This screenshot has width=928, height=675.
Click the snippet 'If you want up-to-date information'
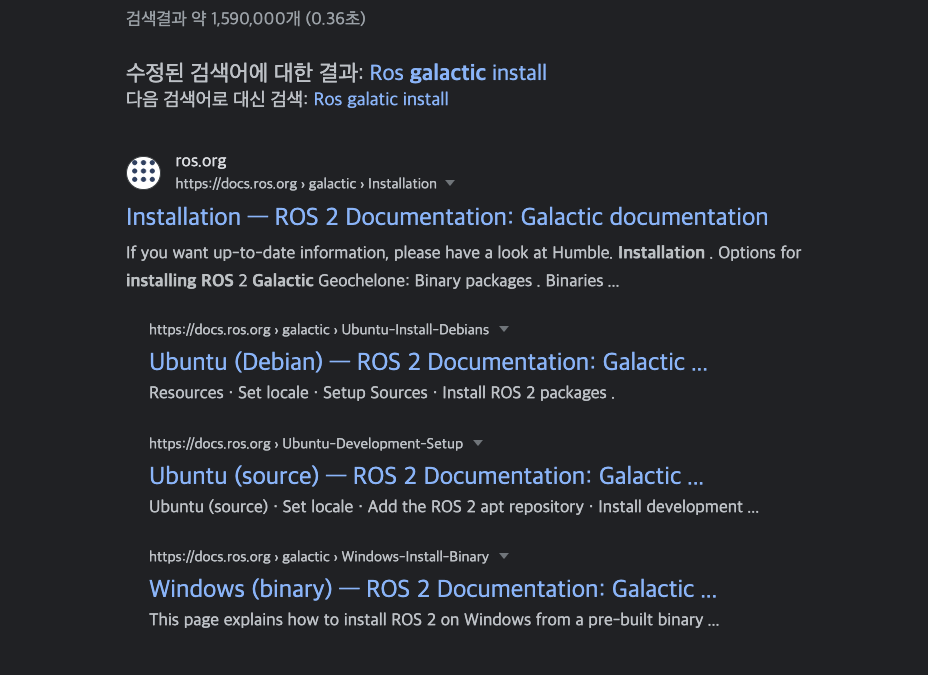pyautogui.click(x=257, y=253)
